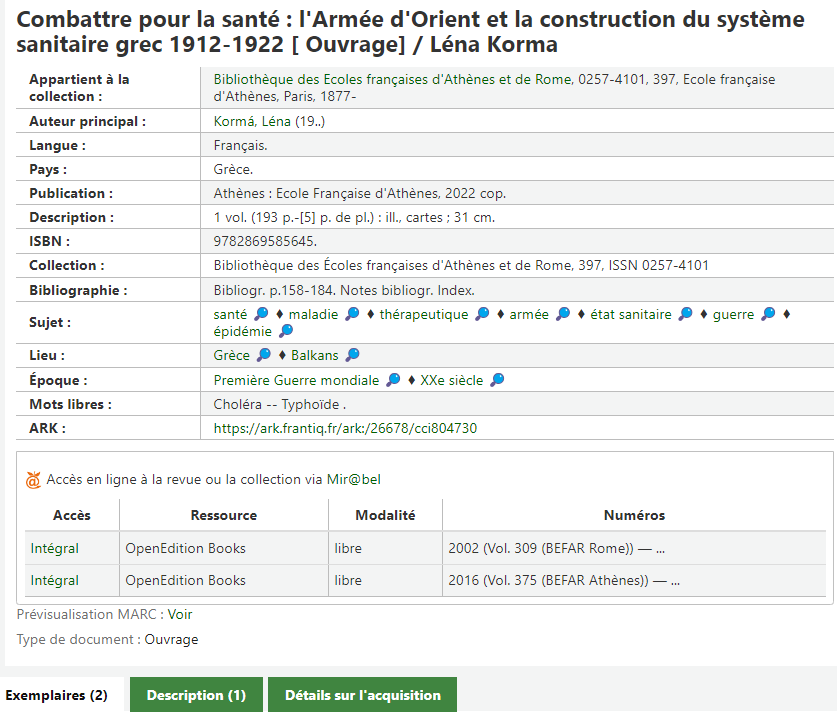This screenshot has height=713, width=837.
Task: Click the Ressource column header
Action: 224,515
